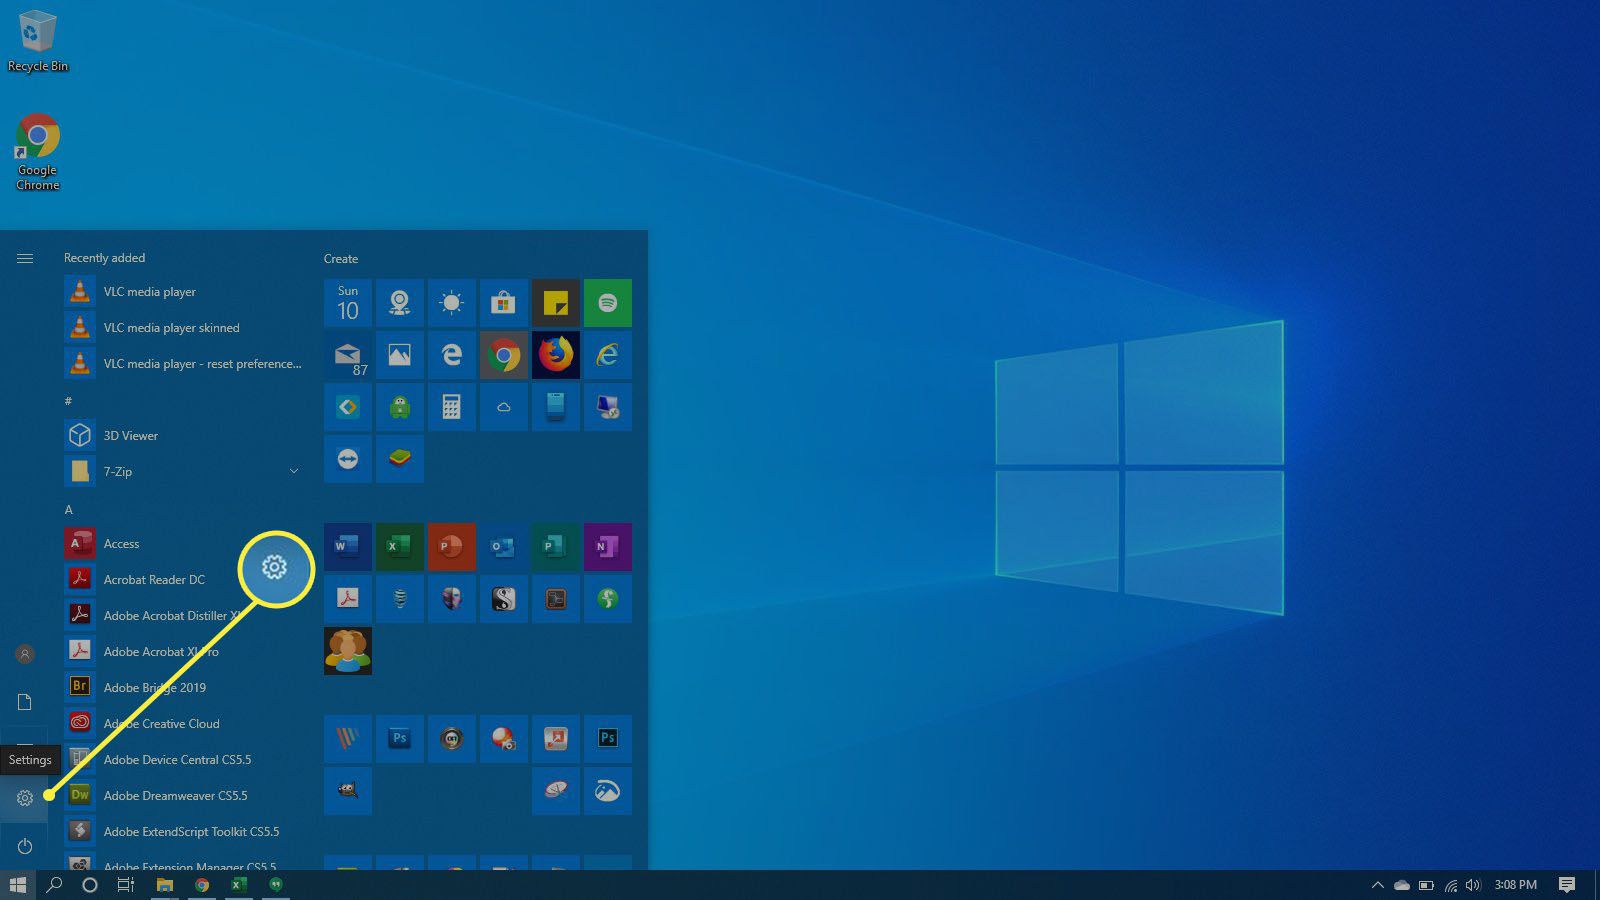Launch Adobe Device Central CS5.5
Screen dimensions: 1600x900
click(183, 760)
